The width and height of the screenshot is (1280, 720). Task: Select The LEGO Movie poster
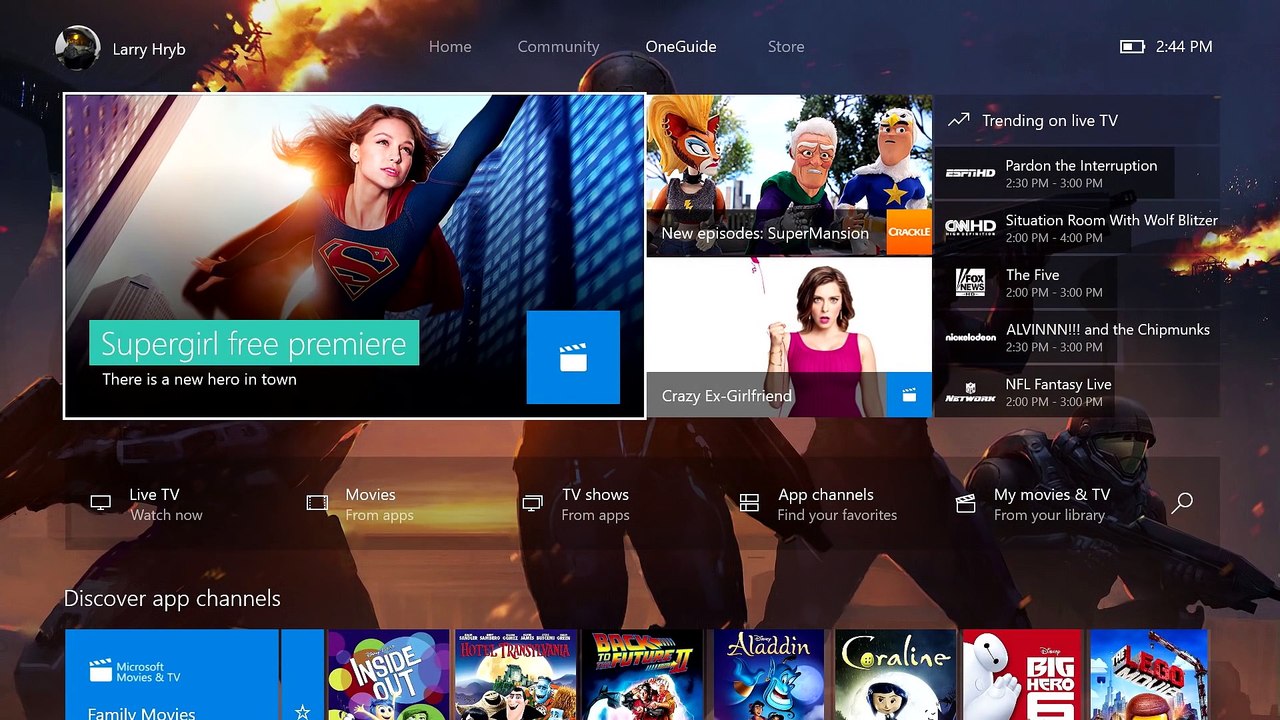pyautogui.click(x=1149, y=675)
